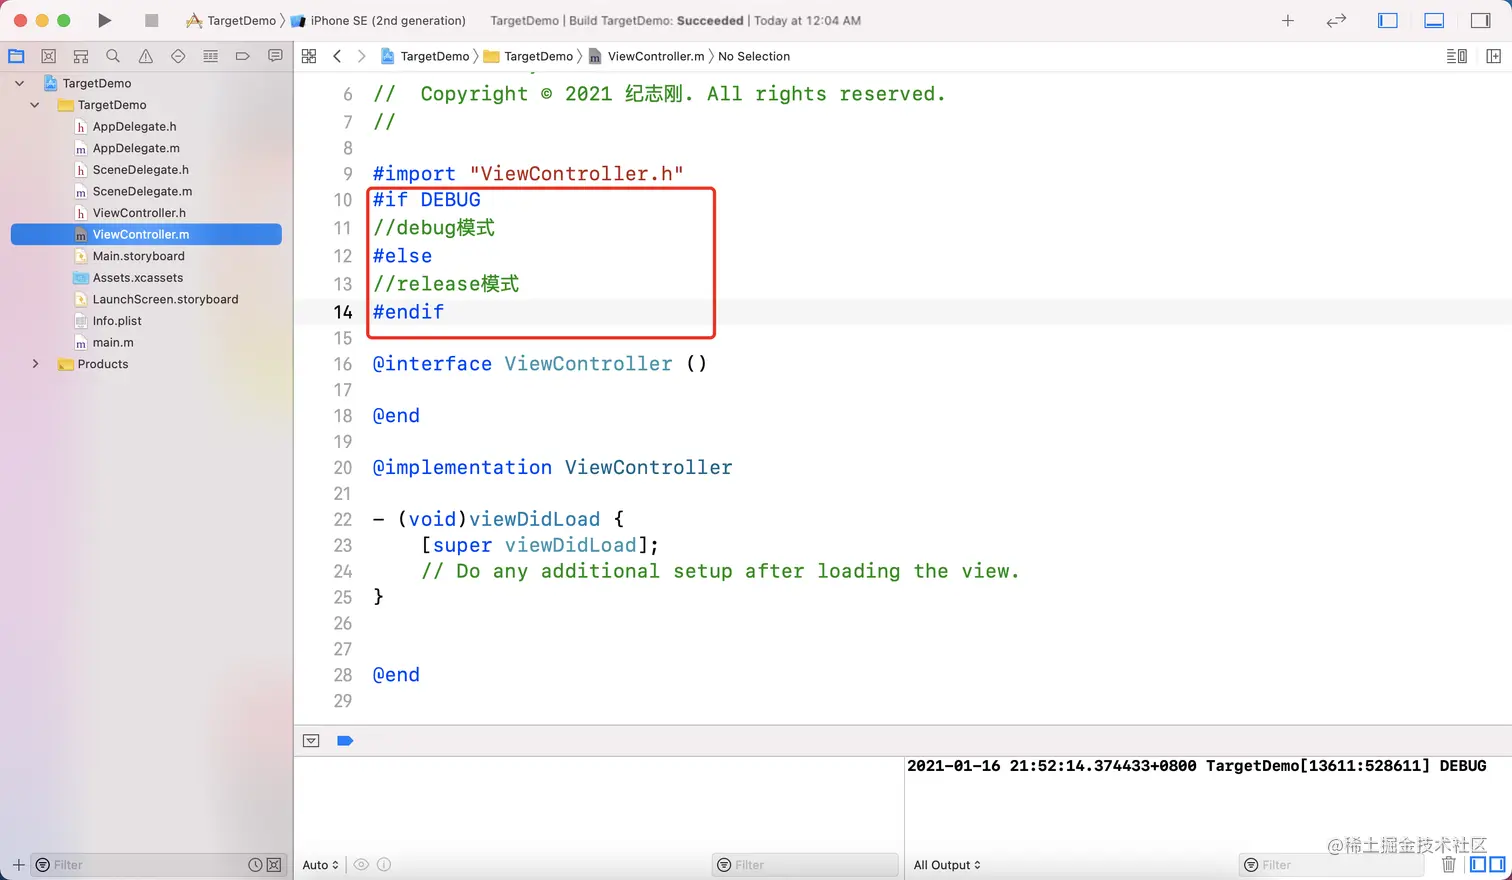The width and height of the screenshot is (1512, 880).
Task: Choose the TargetDemo scheme in toolbar
Action: 232,20
